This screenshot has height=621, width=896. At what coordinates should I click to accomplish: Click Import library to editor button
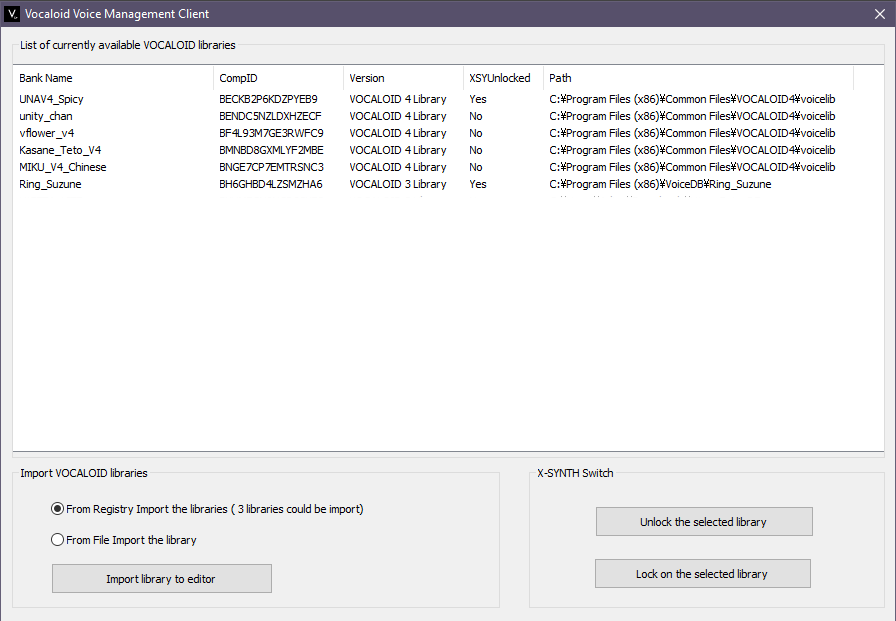click(161, 579)
